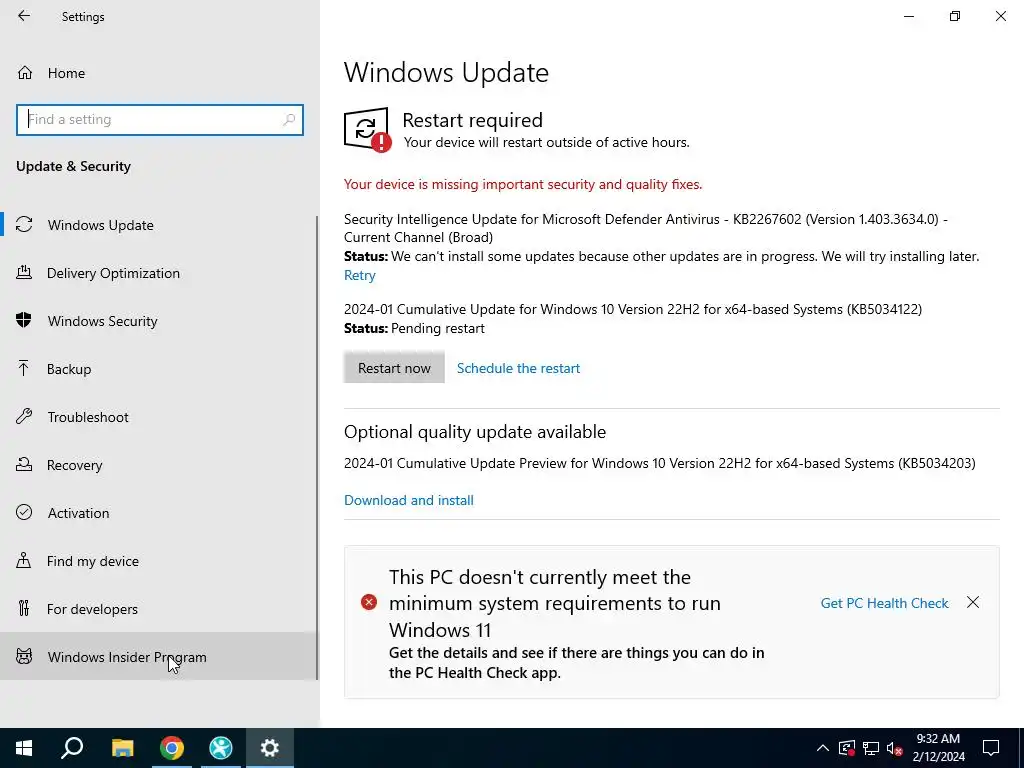Click the Schedule the restart link

pyautogui.click(x=519, y=368)
